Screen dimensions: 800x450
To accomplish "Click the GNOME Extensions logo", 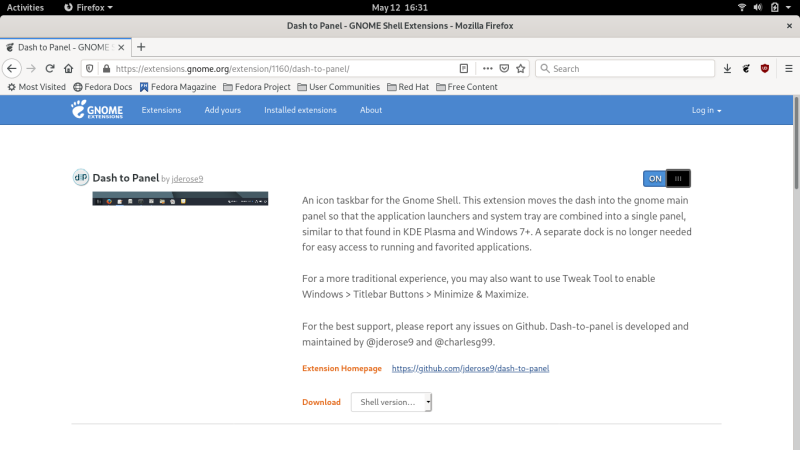I will tap(95, 110).
